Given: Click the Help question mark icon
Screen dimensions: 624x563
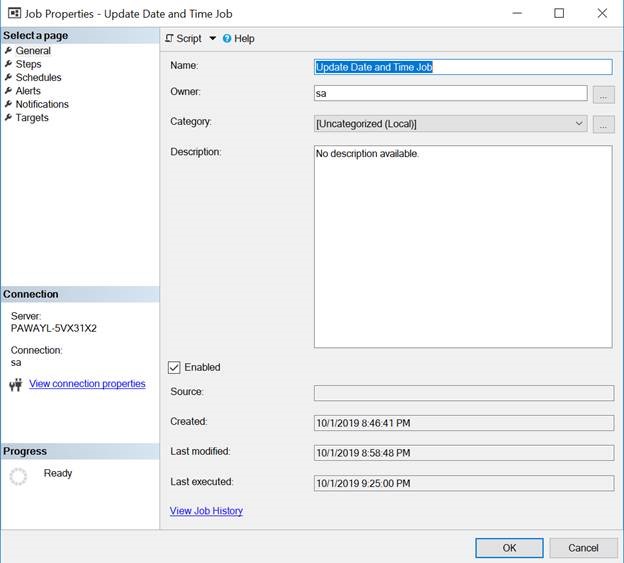Looking at the screenshot, I should click(227, 39).
